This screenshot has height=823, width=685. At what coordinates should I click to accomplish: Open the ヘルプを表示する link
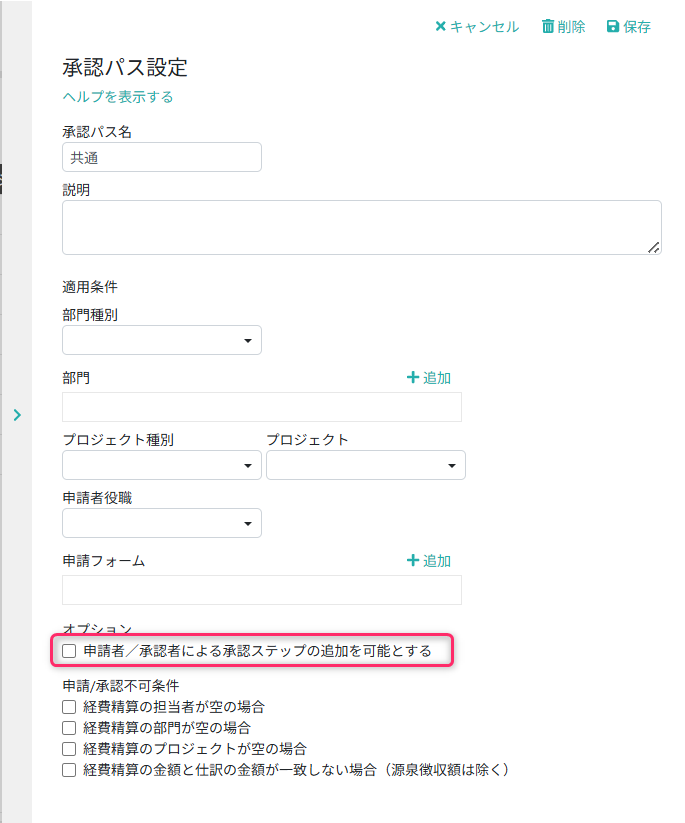pyautogui.click(x=118, y=97)
